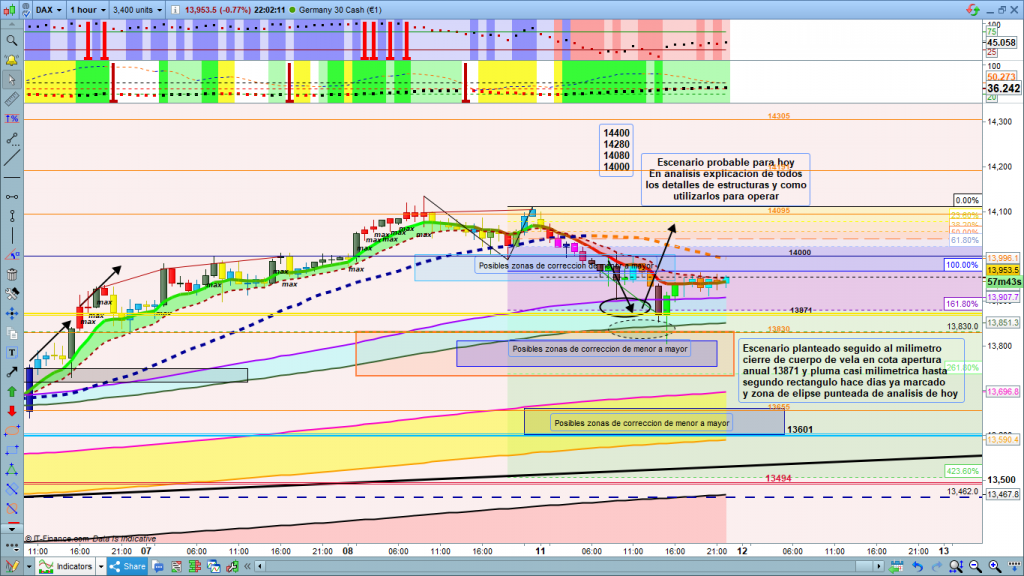Viewport: 1024px width, 576px height.
Task: Open the price alert bell tool
Action: coord(12,62)
